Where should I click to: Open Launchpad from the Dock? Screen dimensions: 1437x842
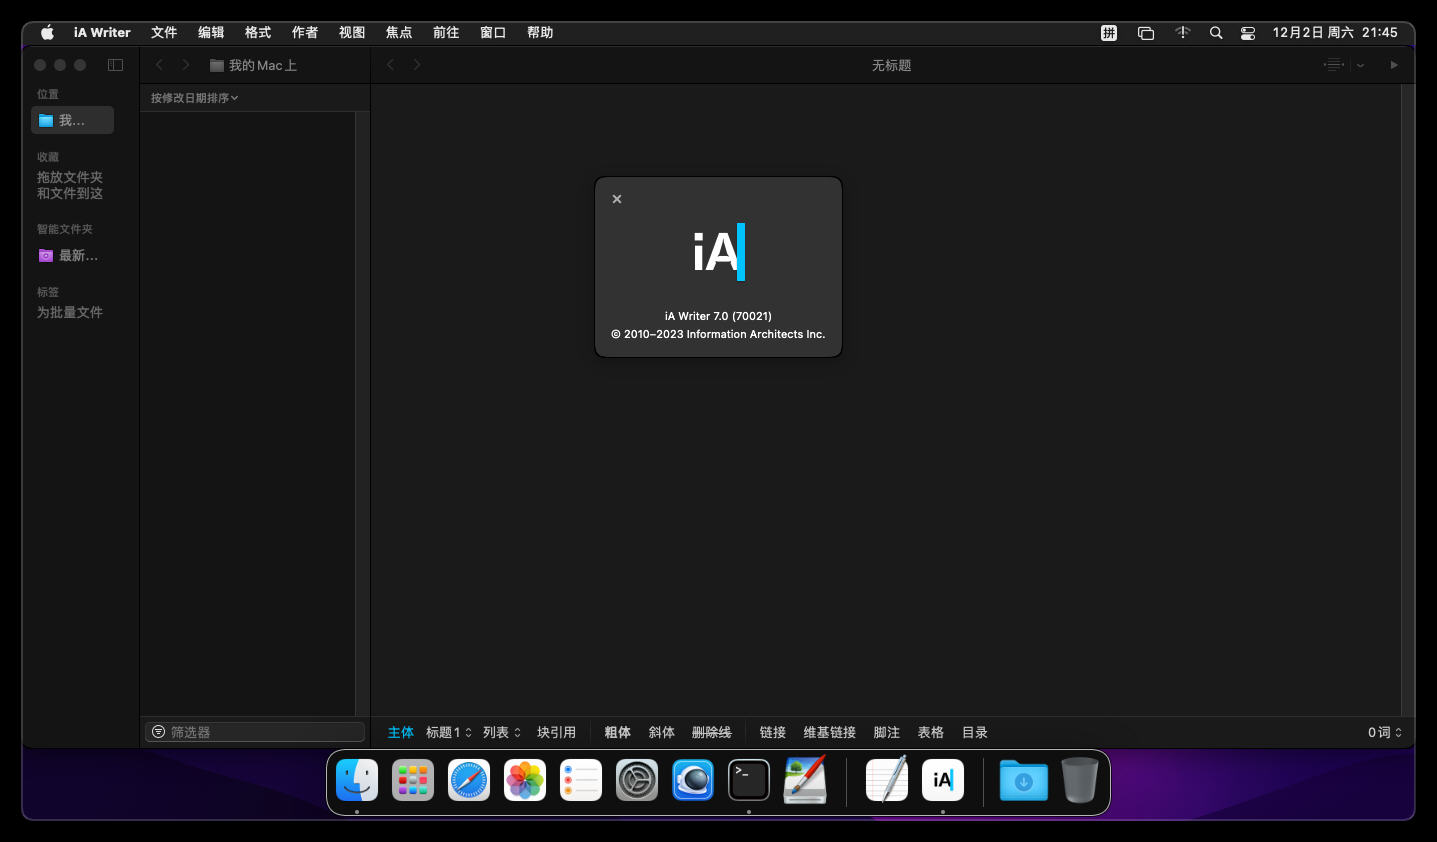(413, 780)
